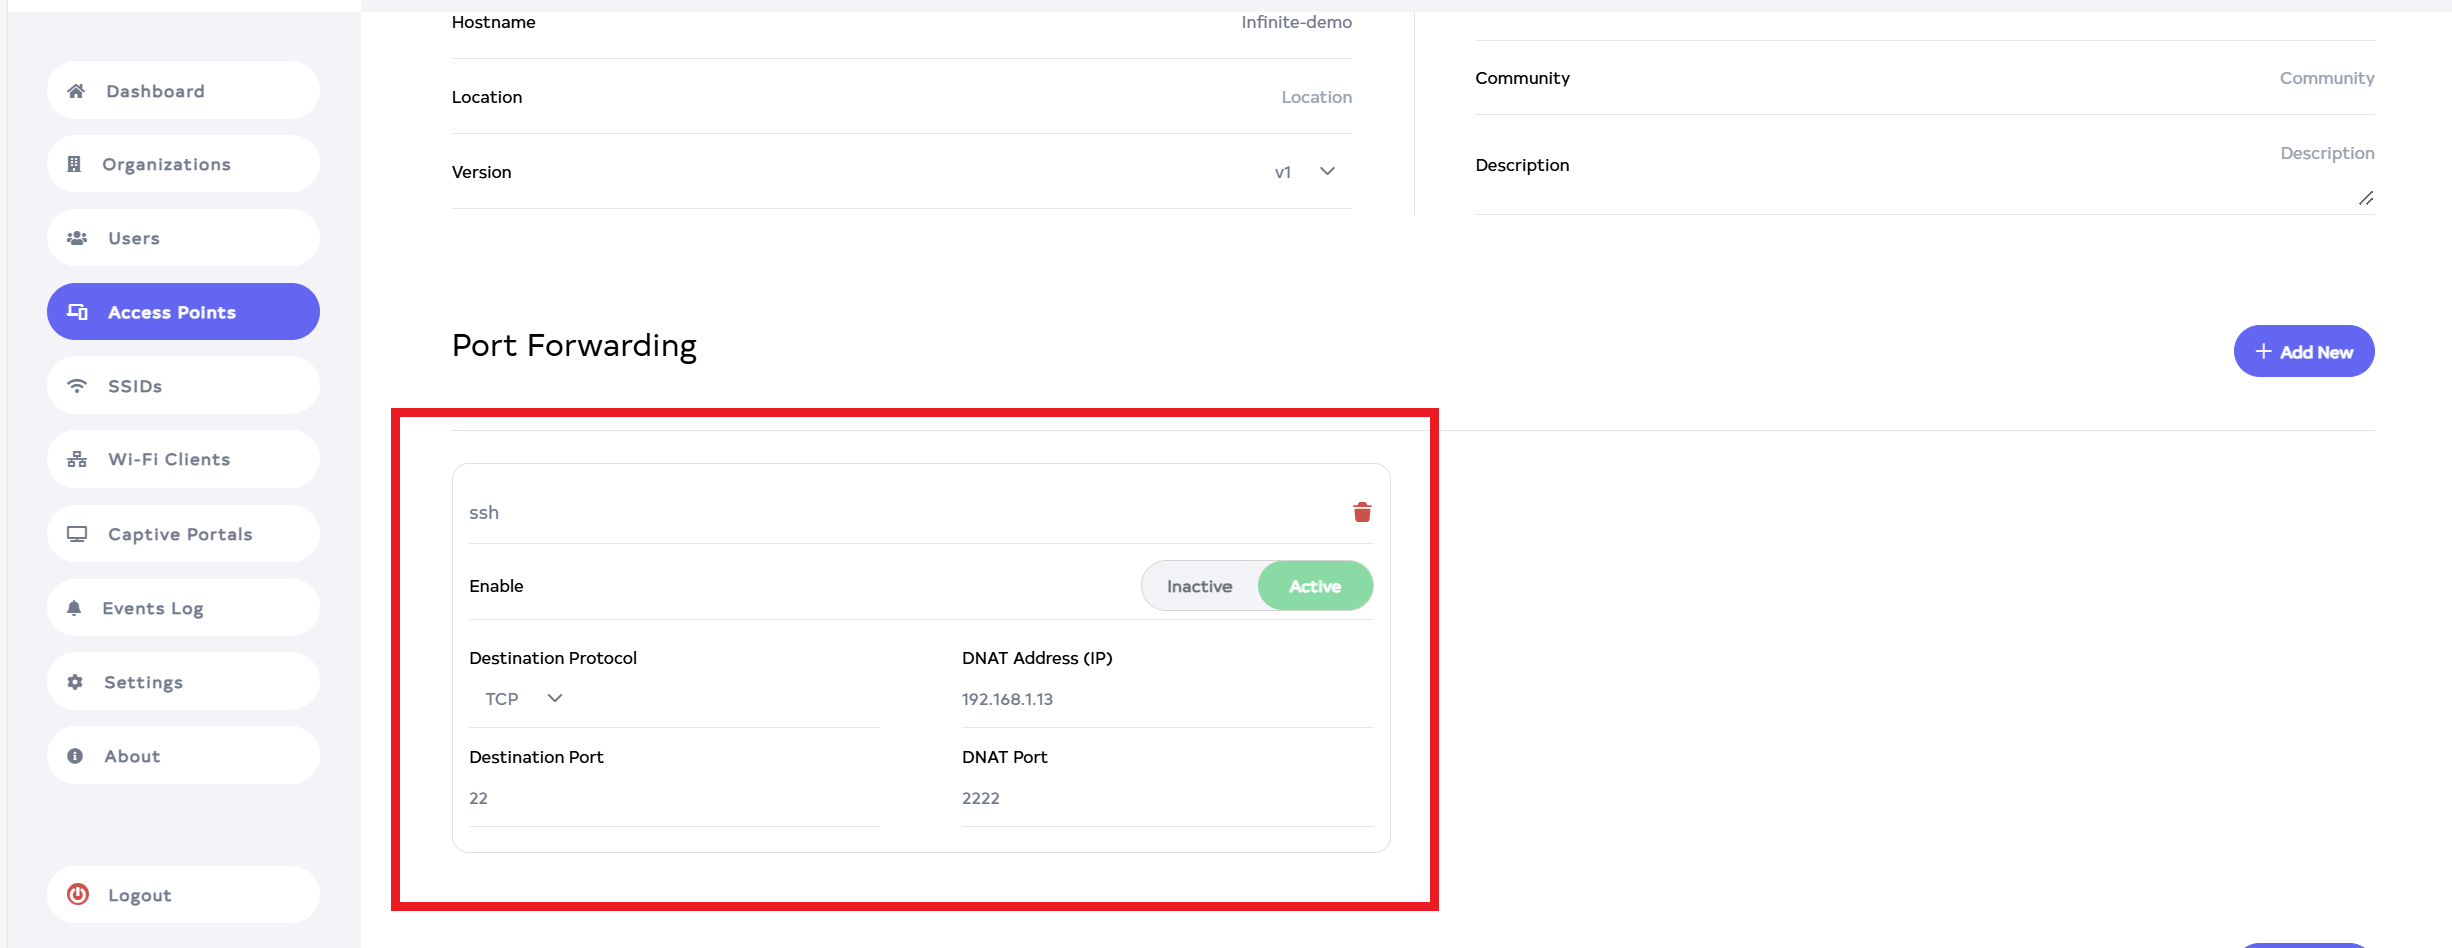Open the Version dropdown
Viewport: 2452px width, 948px height.
pos(1326,172)
